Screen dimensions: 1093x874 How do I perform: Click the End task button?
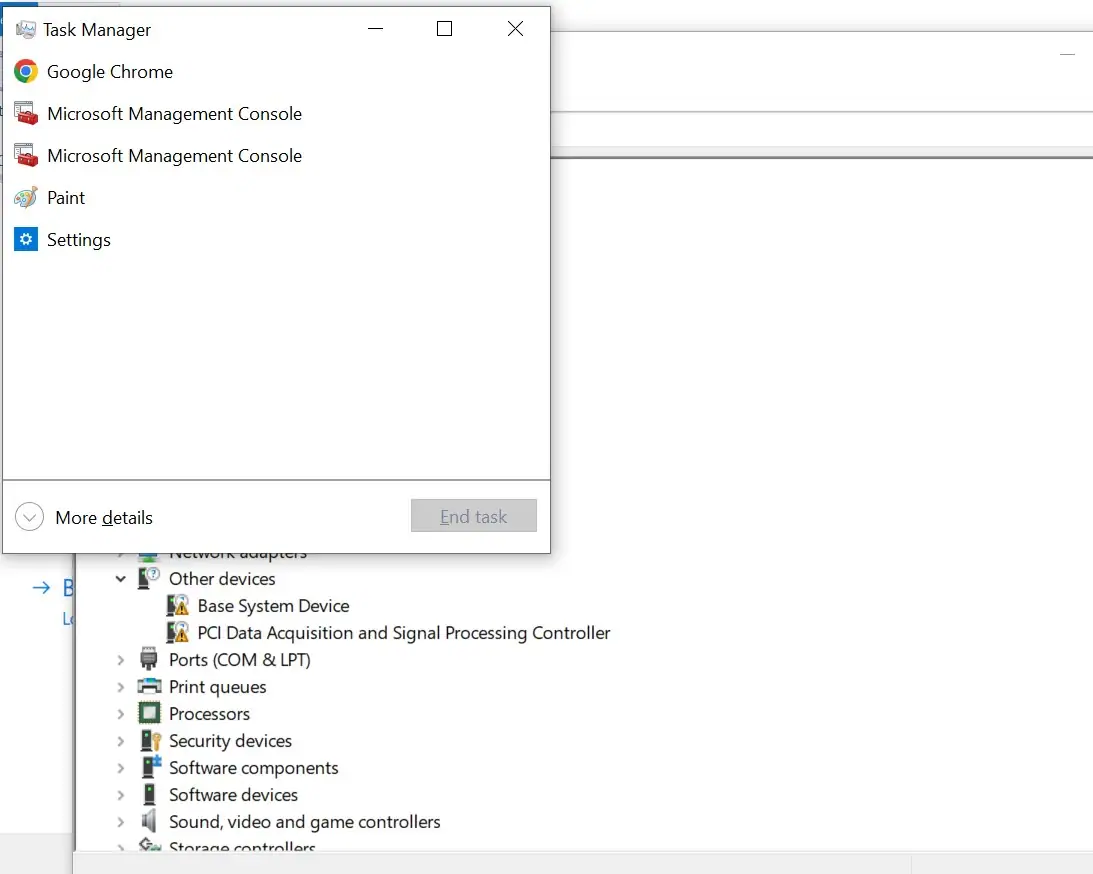tap(474, 516)
